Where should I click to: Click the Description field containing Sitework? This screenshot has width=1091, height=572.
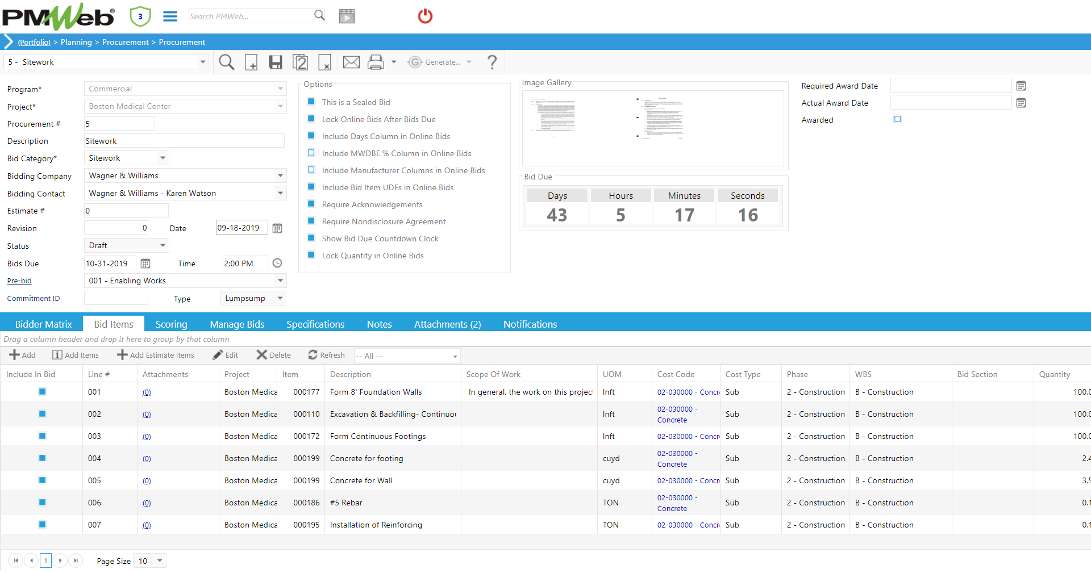[184, 141]
